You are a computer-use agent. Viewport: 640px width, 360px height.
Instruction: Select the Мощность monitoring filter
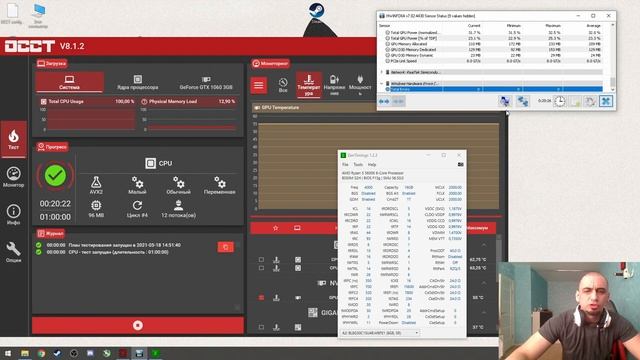pyautogui.click(x=360, y=85)
